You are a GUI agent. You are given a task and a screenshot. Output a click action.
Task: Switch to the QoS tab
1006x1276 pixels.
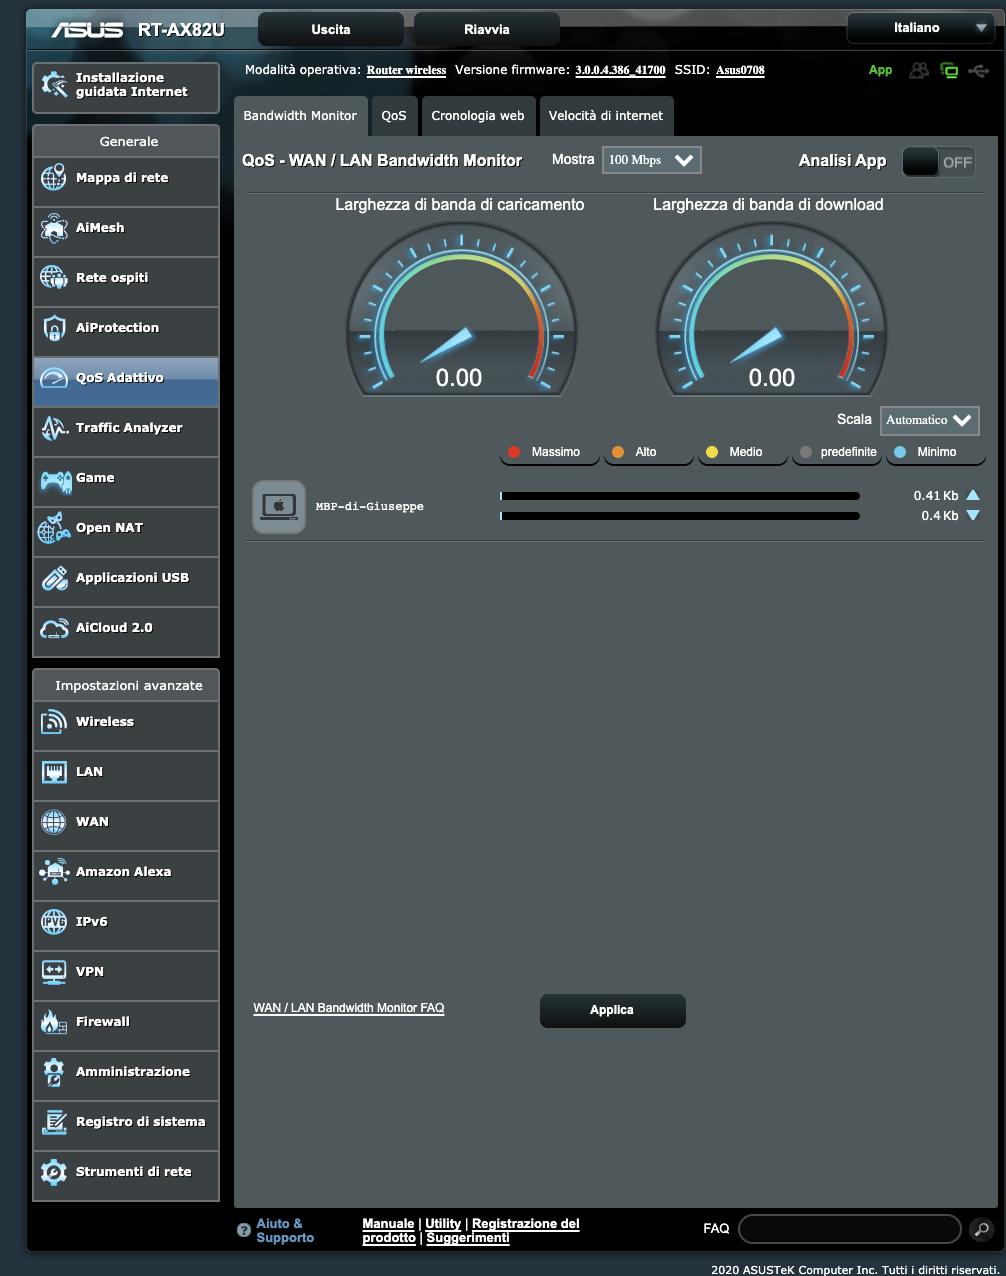point(394,116)
